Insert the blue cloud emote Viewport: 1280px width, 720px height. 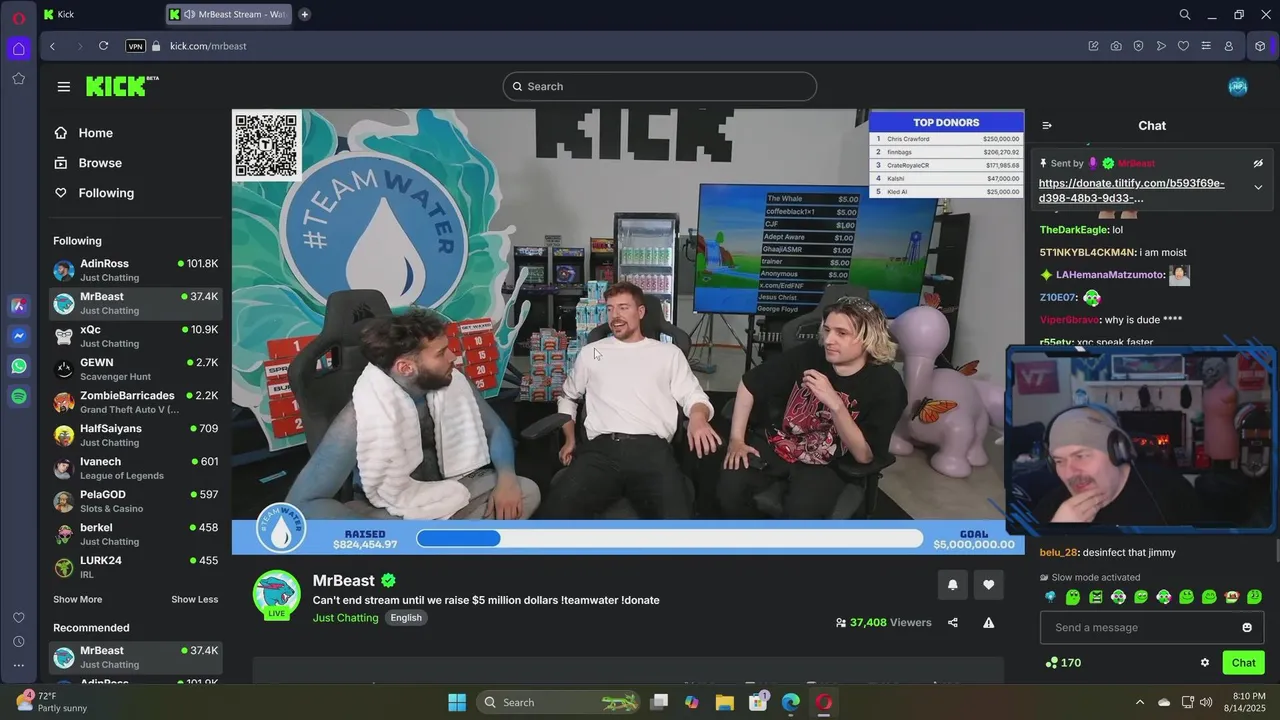coord(1050,597)
